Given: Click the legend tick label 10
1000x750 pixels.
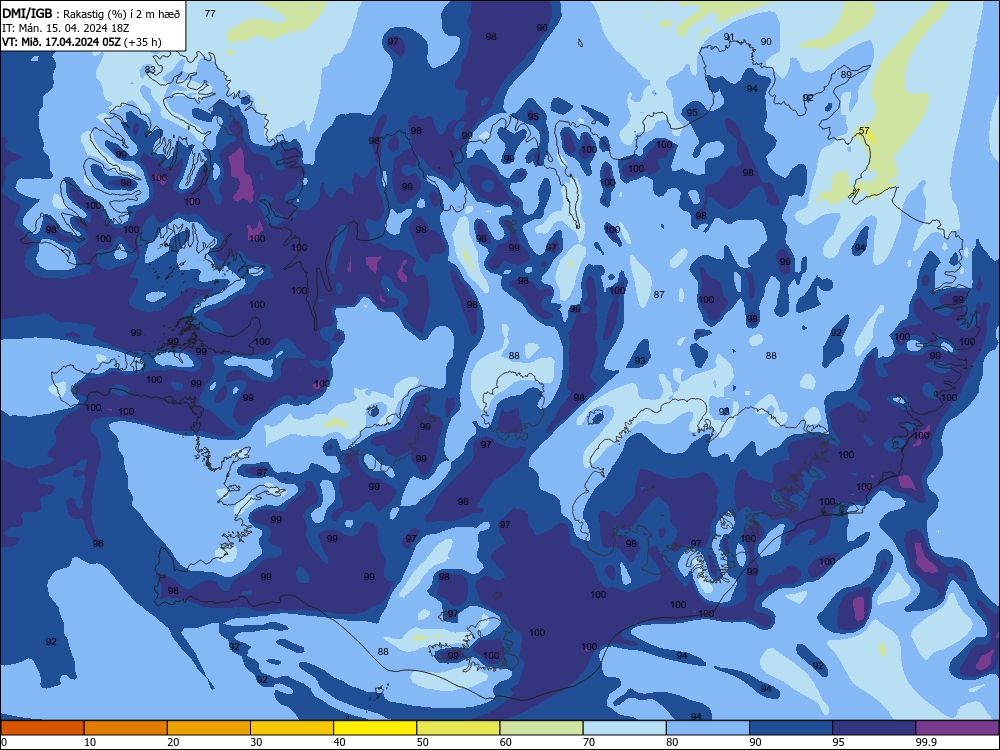Looking at the screenshot, I should pos(90,742).
